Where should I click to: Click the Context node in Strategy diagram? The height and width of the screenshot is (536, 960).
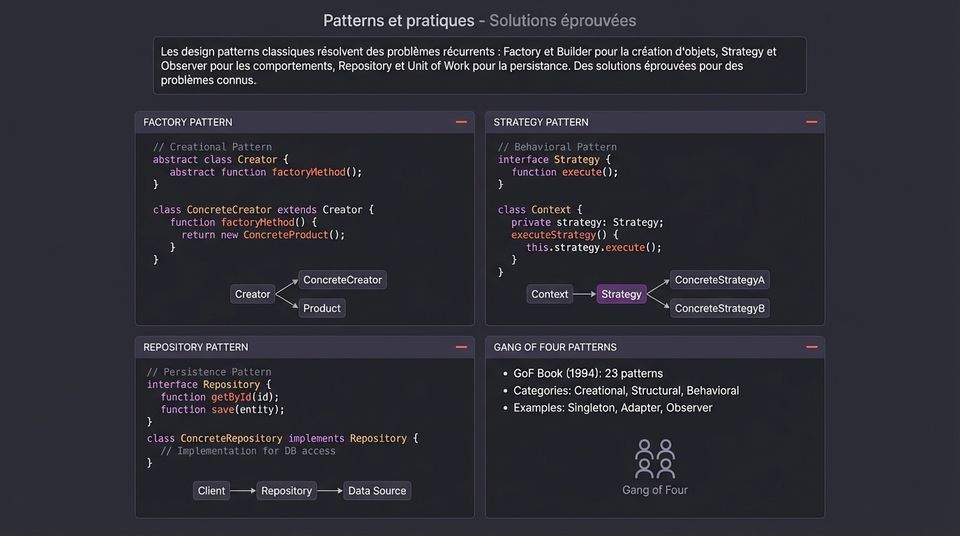549,294
